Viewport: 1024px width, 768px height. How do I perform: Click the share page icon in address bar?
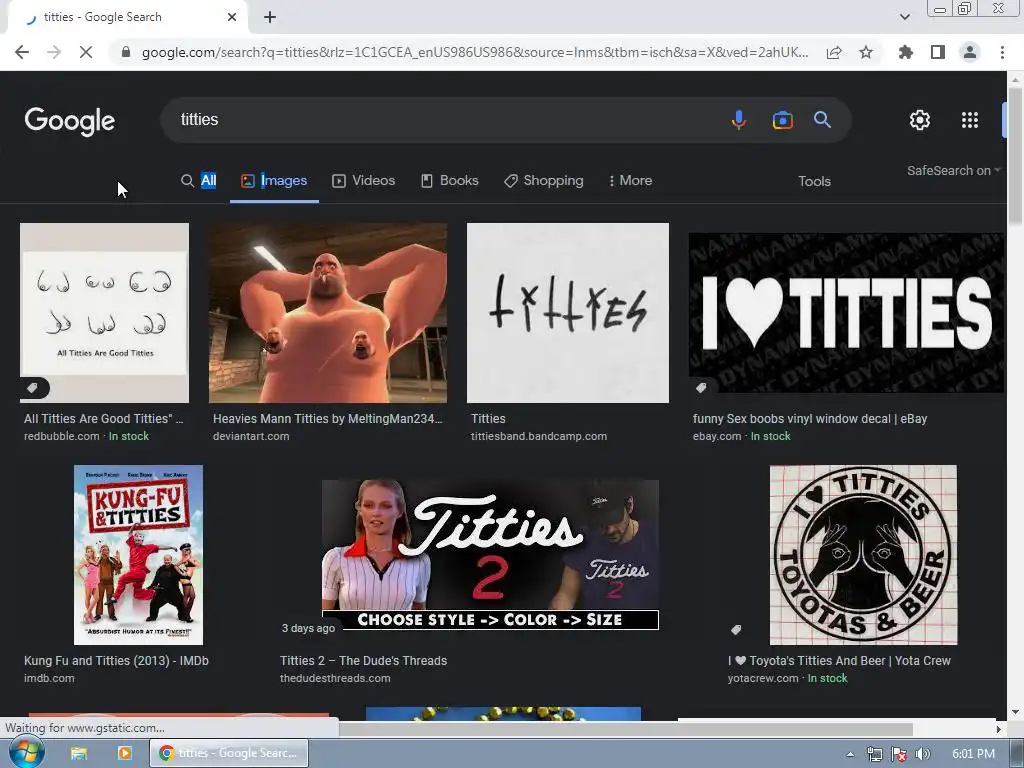point(834,52)
